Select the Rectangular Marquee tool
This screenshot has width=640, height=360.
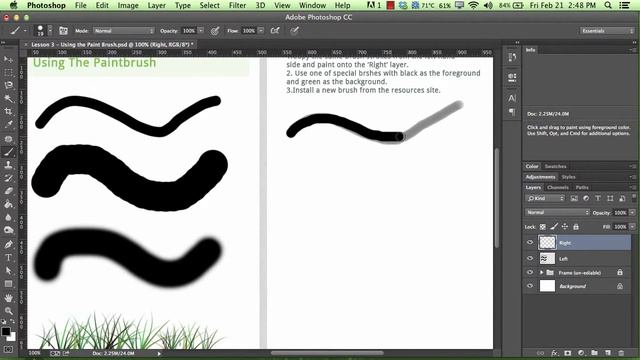click(8, 73)
